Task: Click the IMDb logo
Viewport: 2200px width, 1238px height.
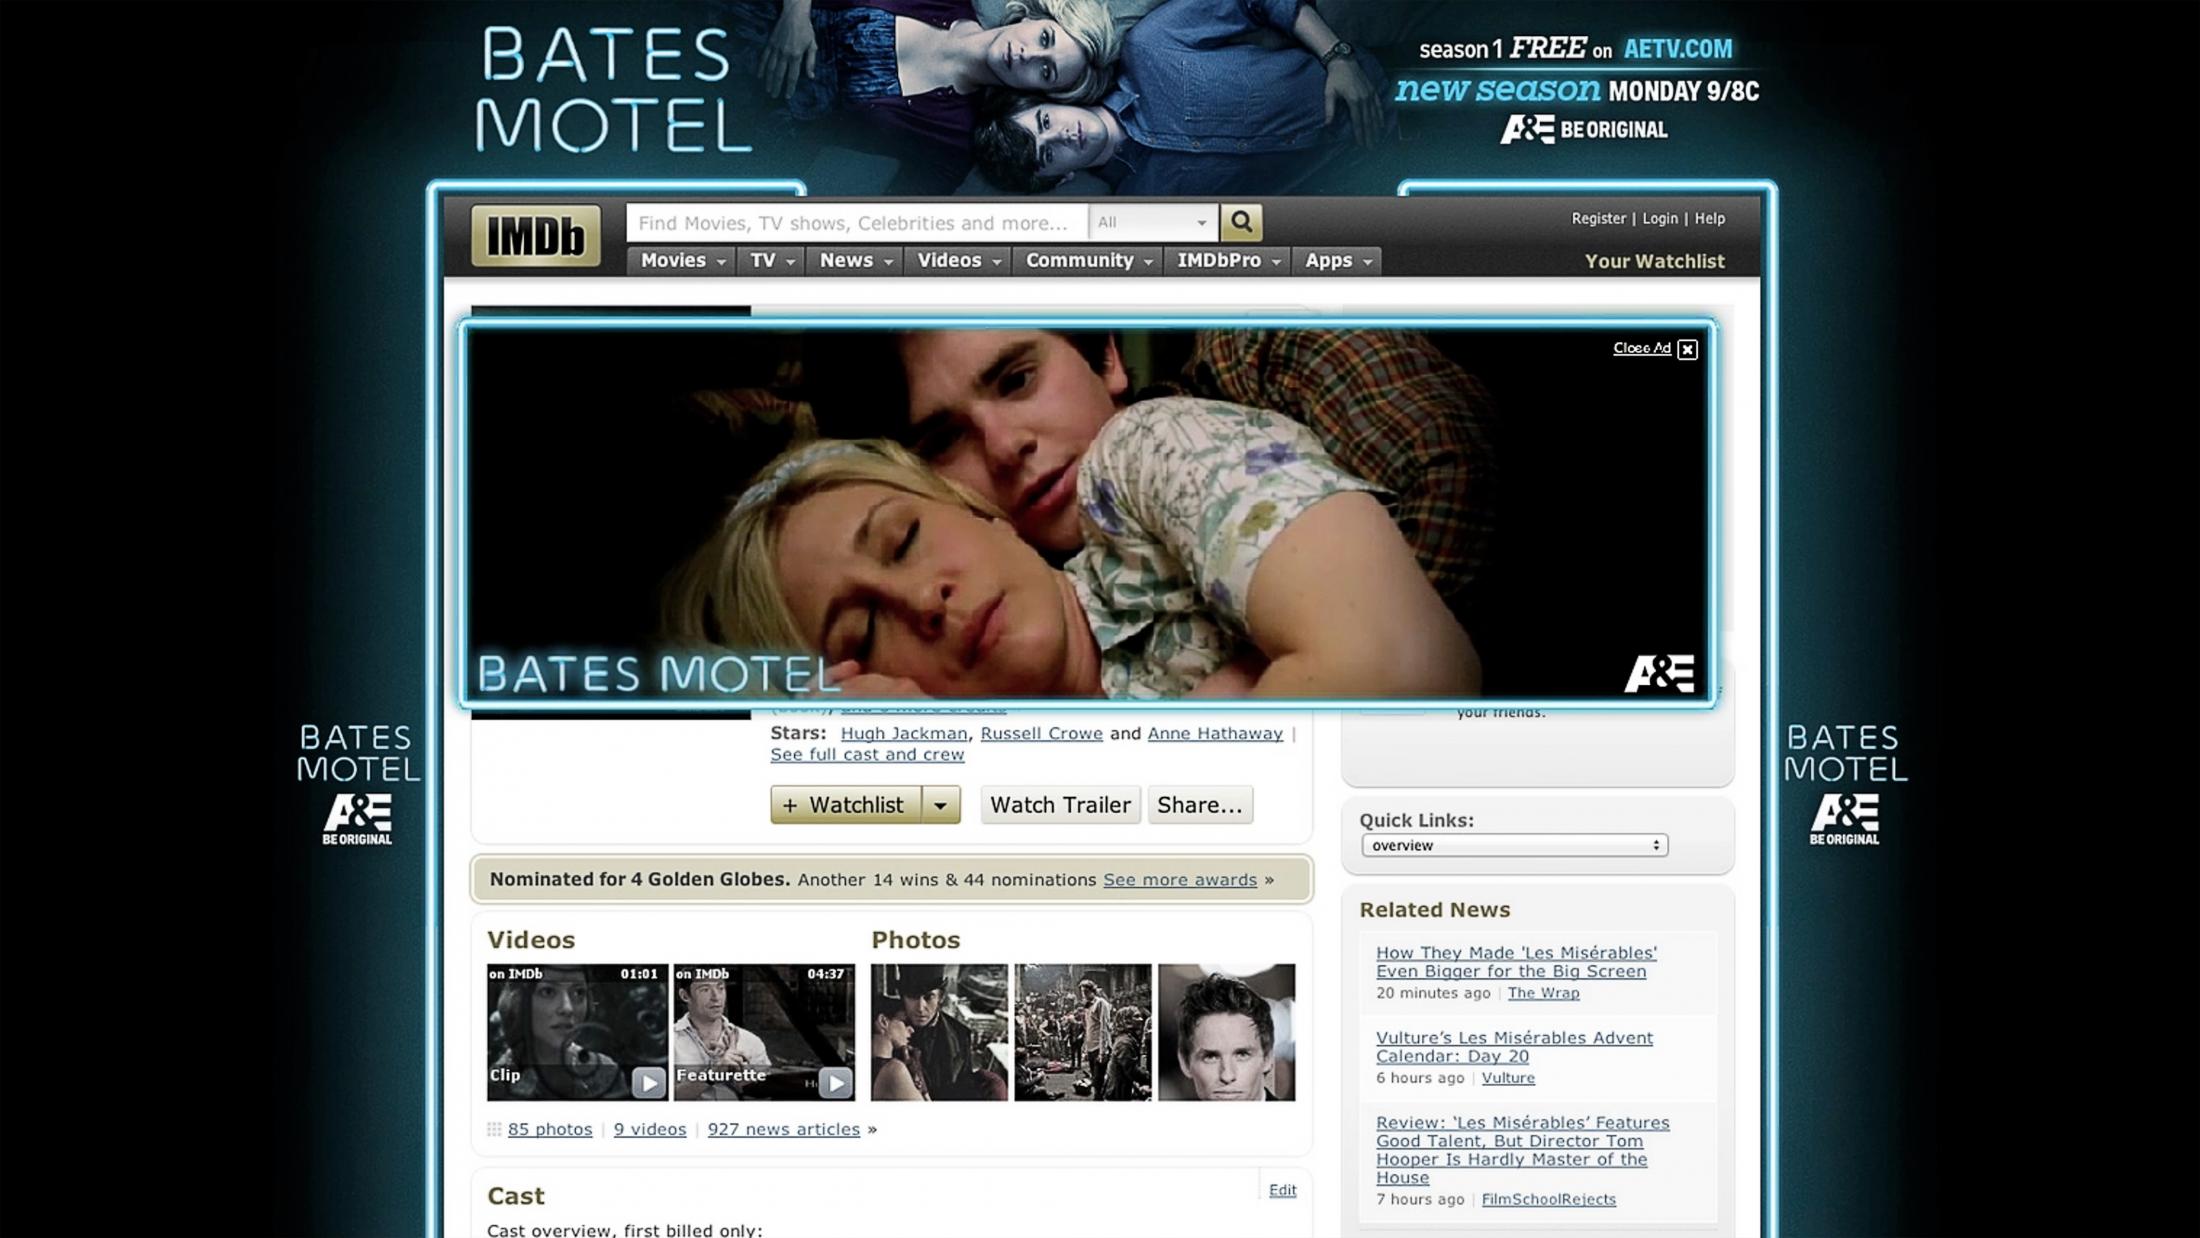Action: 536,236
